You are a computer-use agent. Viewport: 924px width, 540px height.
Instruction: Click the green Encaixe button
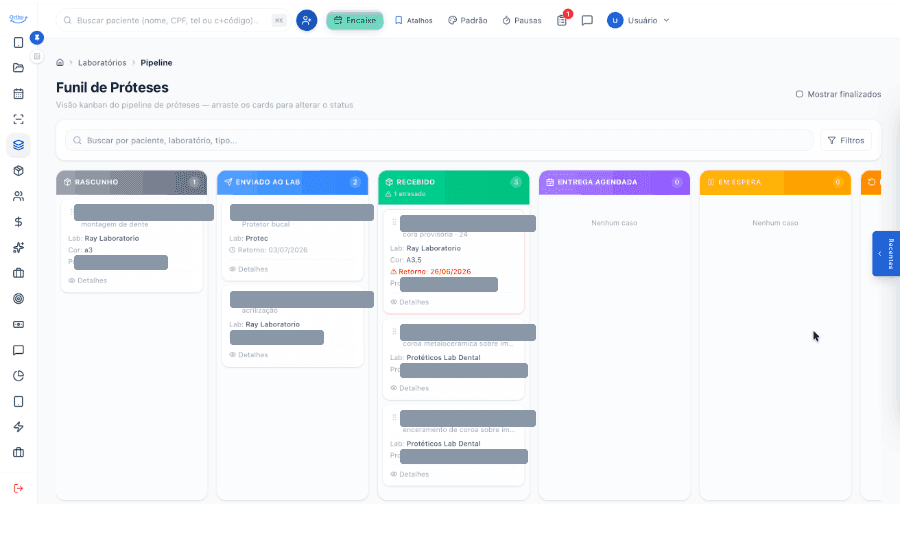point(355,20)
